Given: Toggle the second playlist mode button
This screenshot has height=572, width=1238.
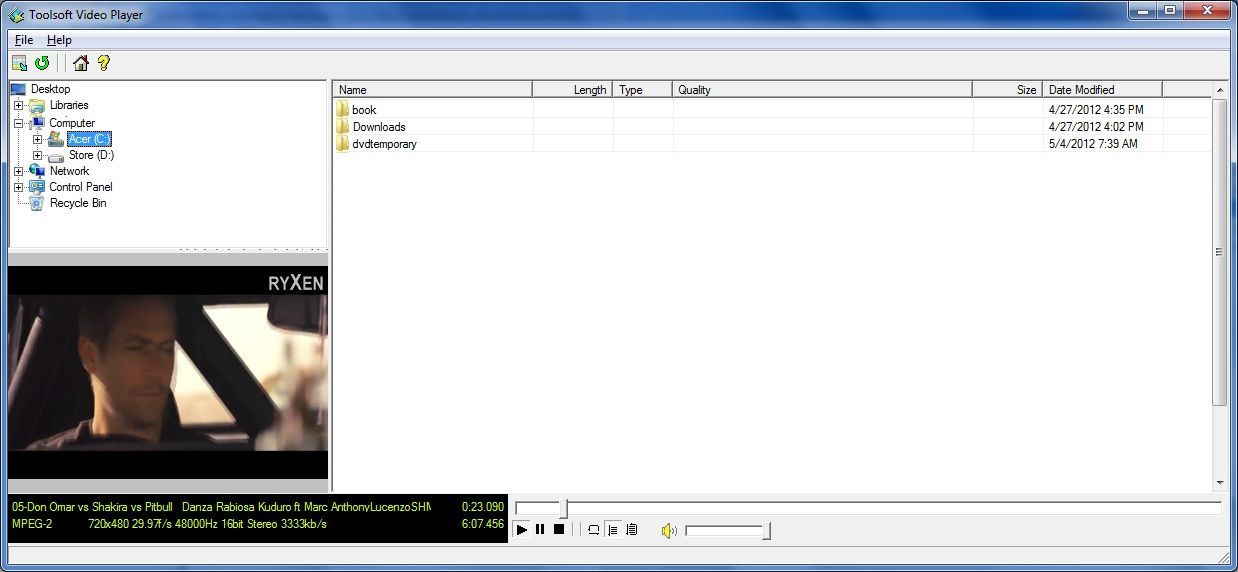Looking at the screenshot, I should click(x=631, y=530).
